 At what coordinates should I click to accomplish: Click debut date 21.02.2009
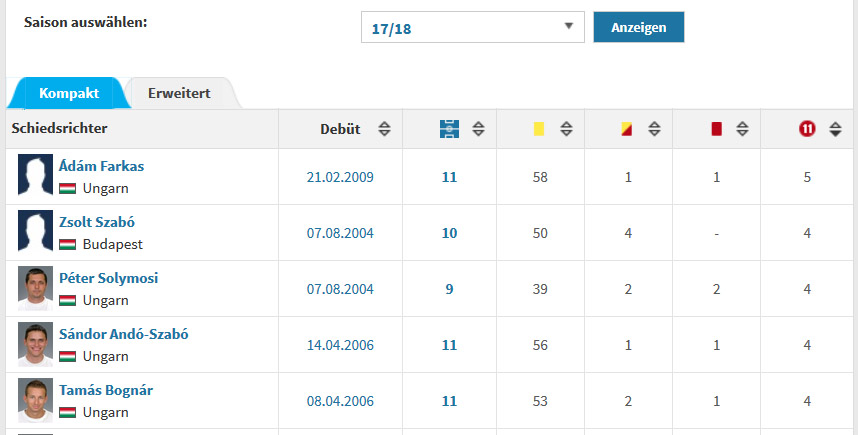coord(340,177)
